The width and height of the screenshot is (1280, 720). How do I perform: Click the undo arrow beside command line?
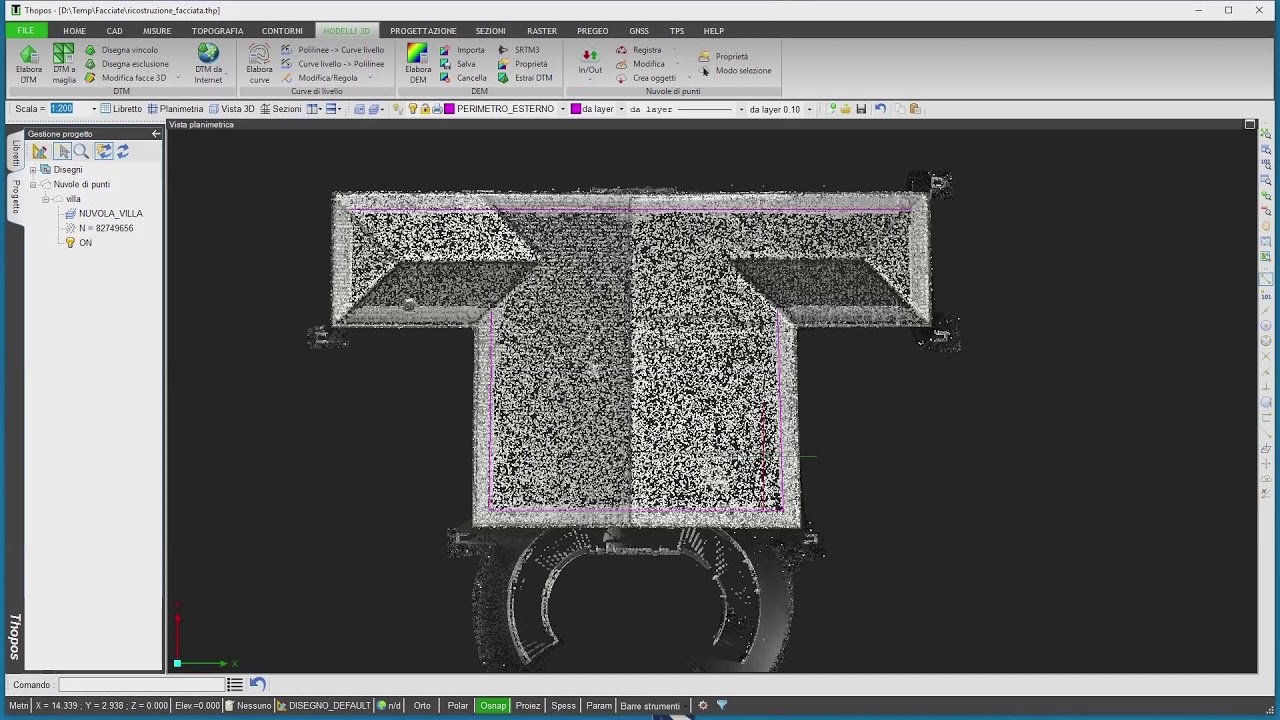(x=258, y=685)
